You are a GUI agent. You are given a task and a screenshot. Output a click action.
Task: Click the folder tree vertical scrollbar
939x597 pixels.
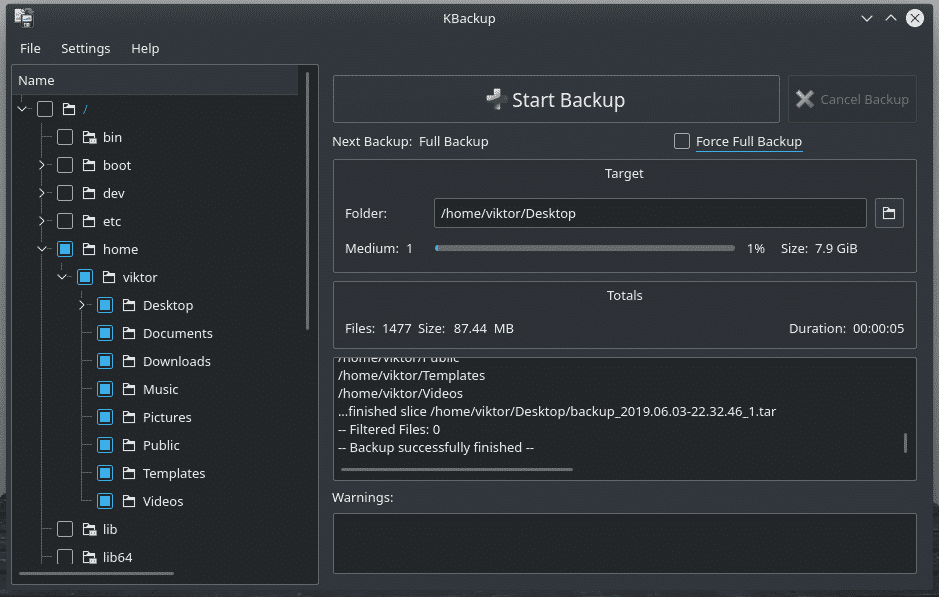pos(308,201)
